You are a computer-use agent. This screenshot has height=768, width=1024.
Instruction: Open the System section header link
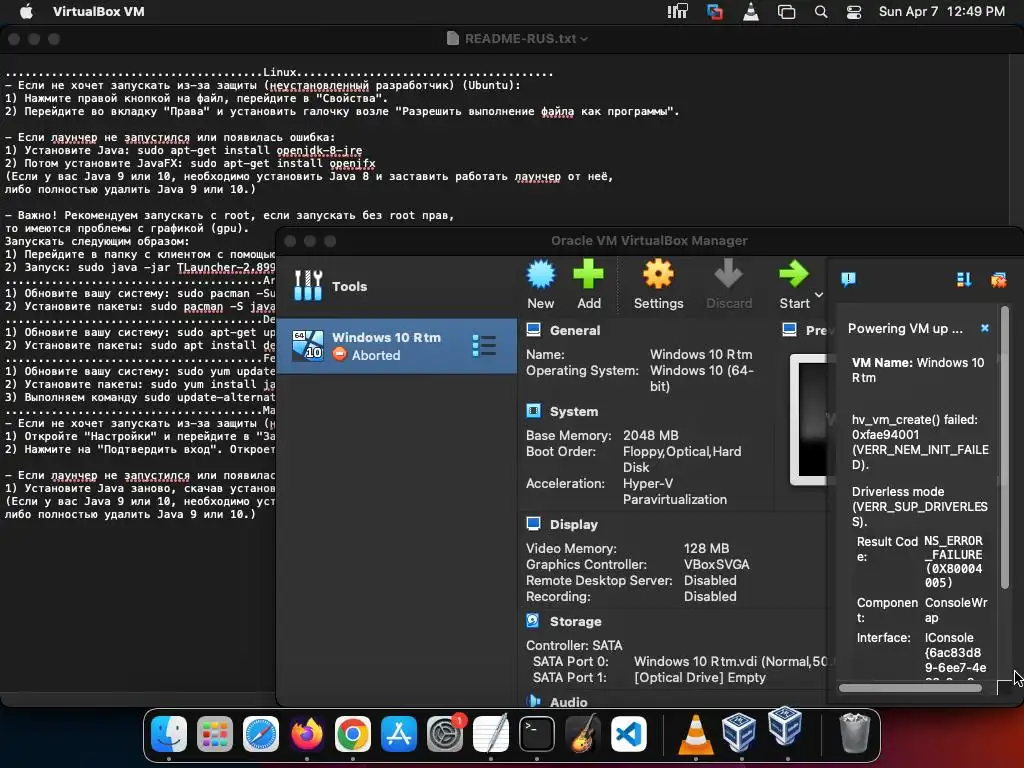tap(573, 411)
